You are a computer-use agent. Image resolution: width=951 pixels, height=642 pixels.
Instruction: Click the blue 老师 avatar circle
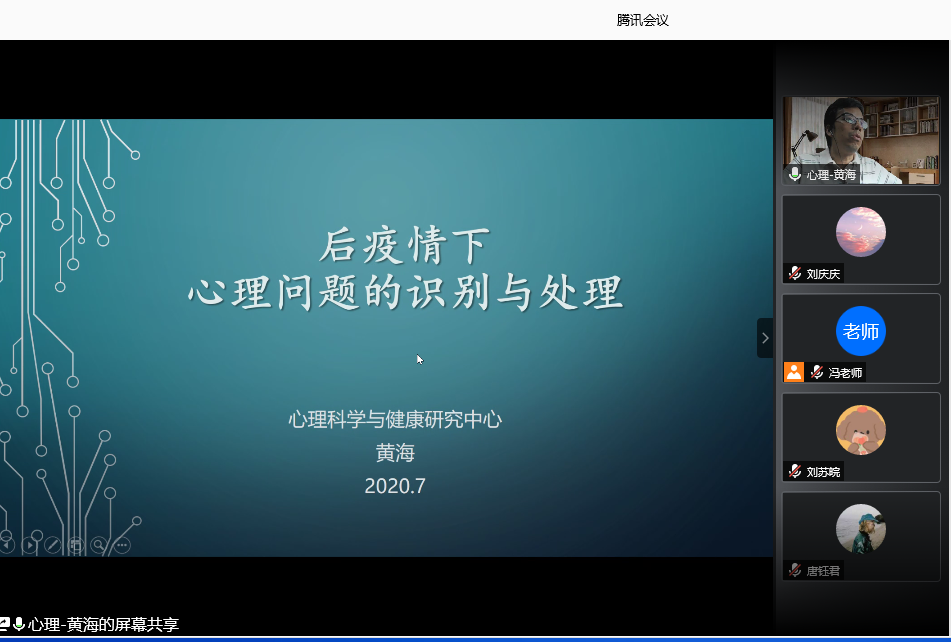tap(860, 331)
